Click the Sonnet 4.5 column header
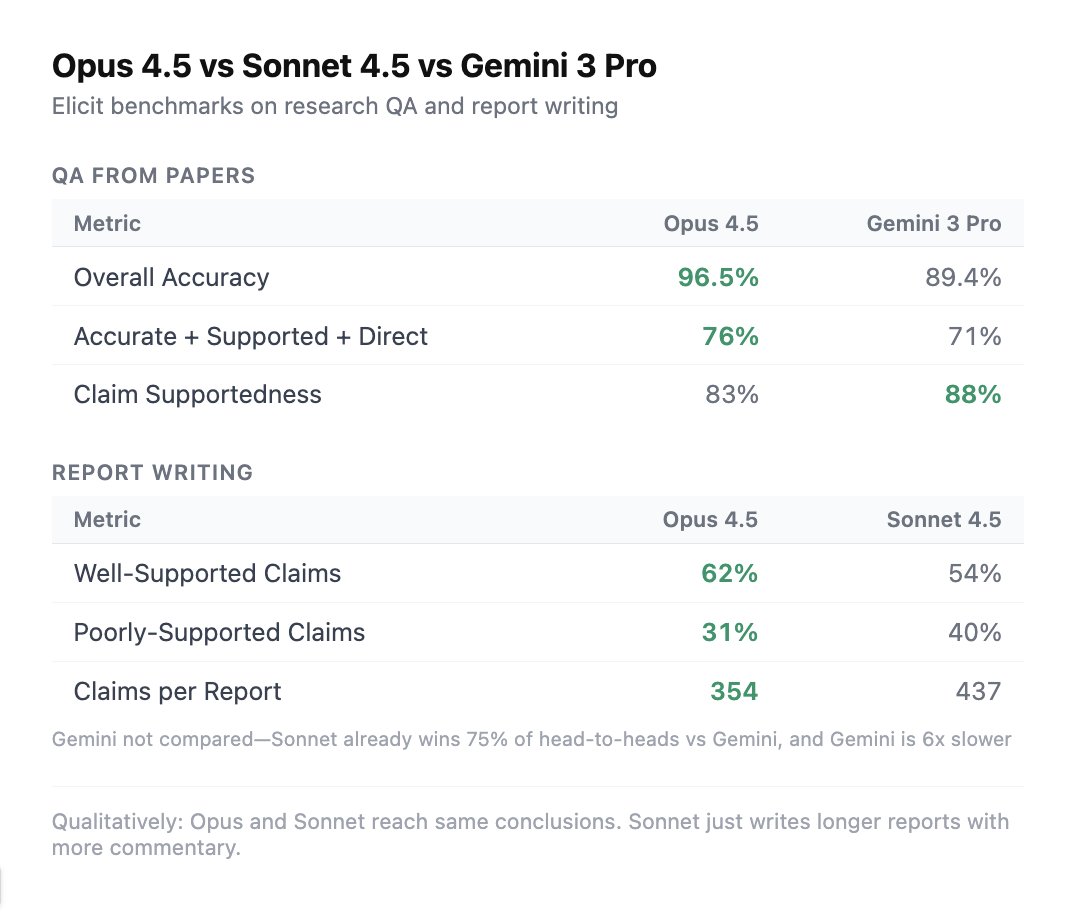 [x=943, y=520]
